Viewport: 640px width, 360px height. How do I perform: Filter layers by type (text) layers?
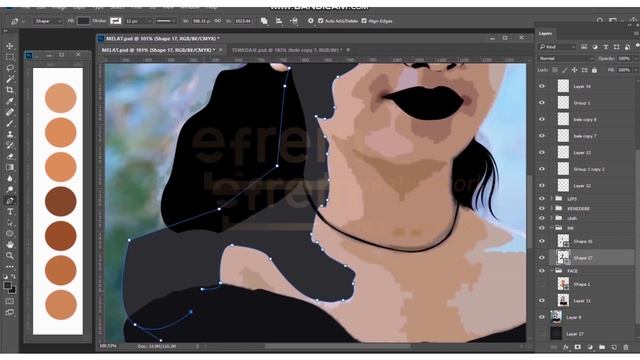(606, 47)
